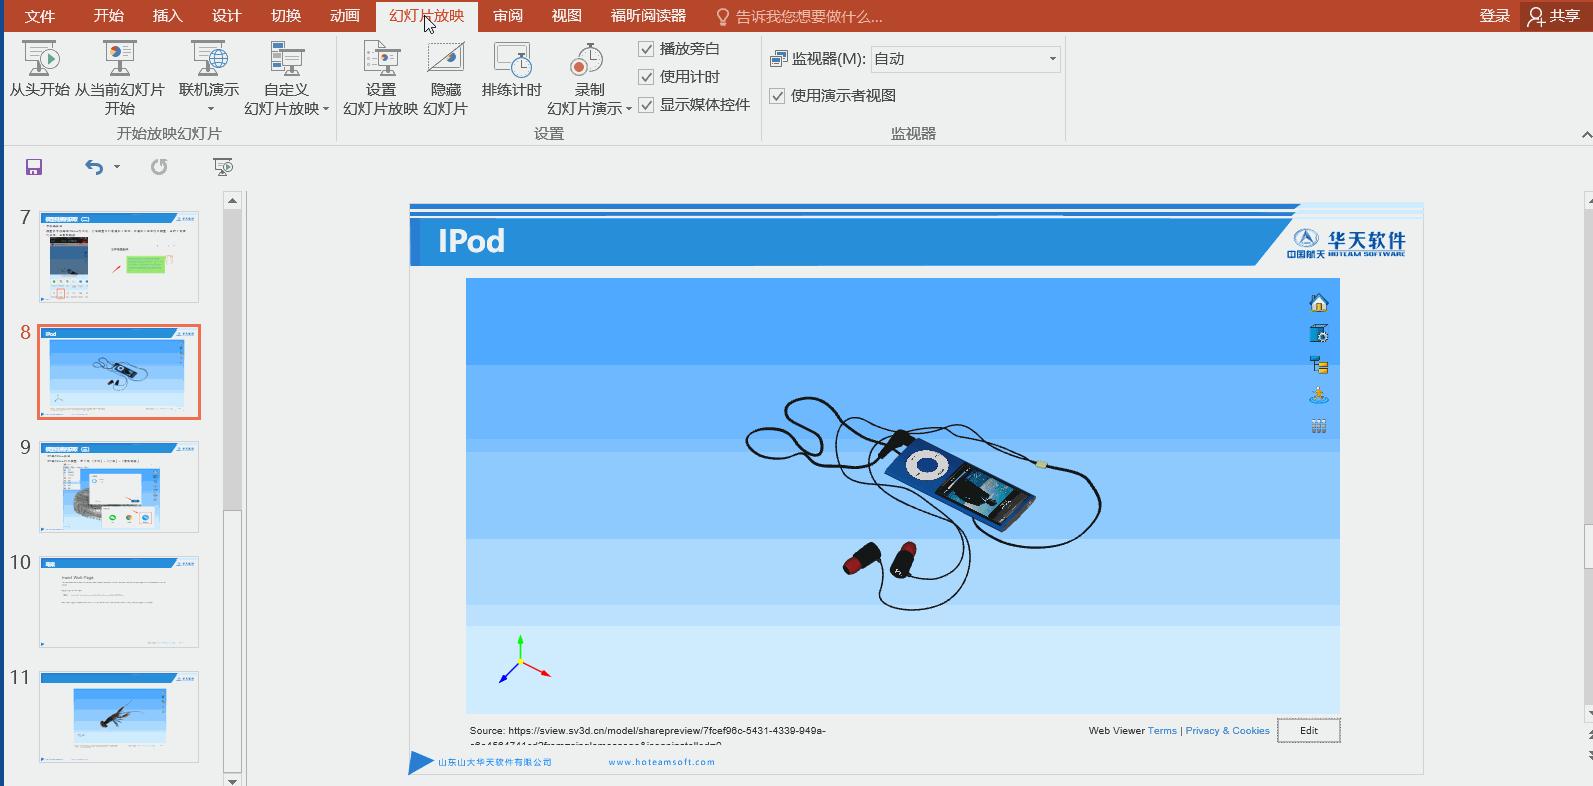The image size is (1593, 786).
Task: Select slide 11 thumbnail
Action: (x=119, y=717)
